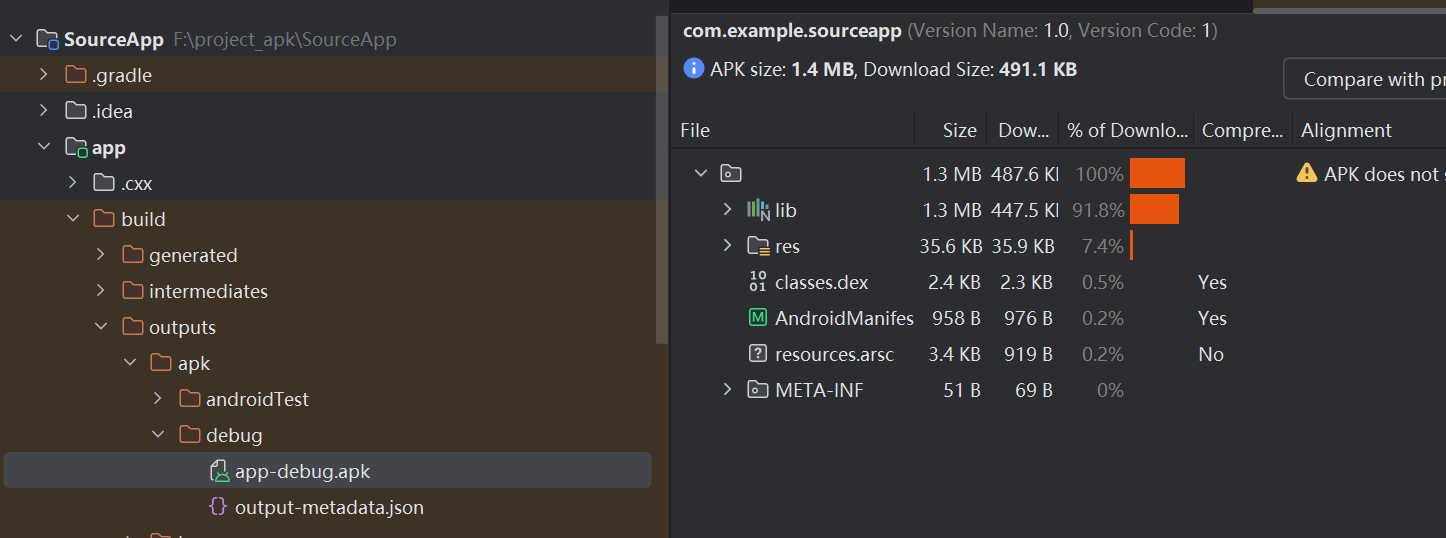The image size is (1446, 538).
Task: Click the app-debug.apk file icon
Action: point(219,471)
